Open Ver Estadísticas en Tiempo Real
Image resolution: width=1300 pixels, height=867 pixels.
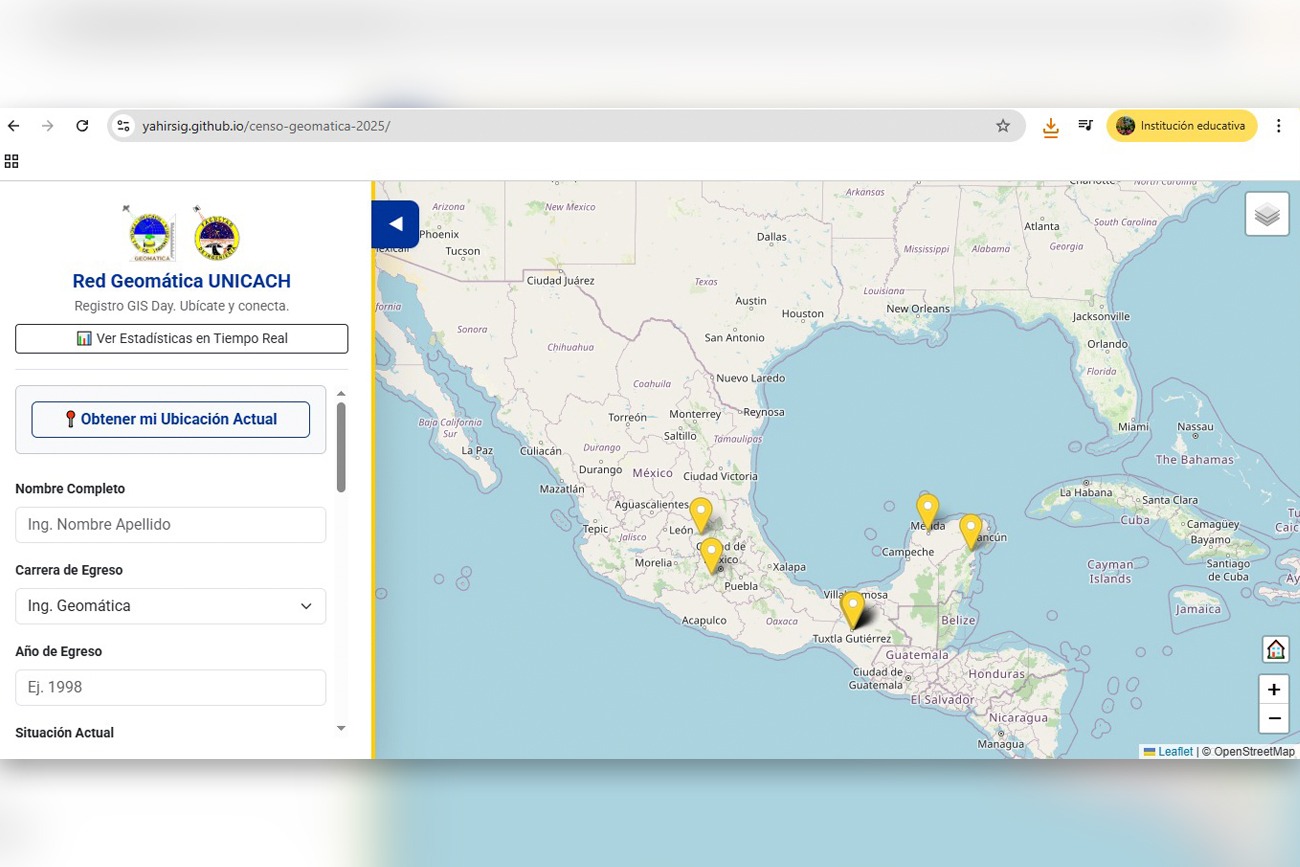pos(181,338)
